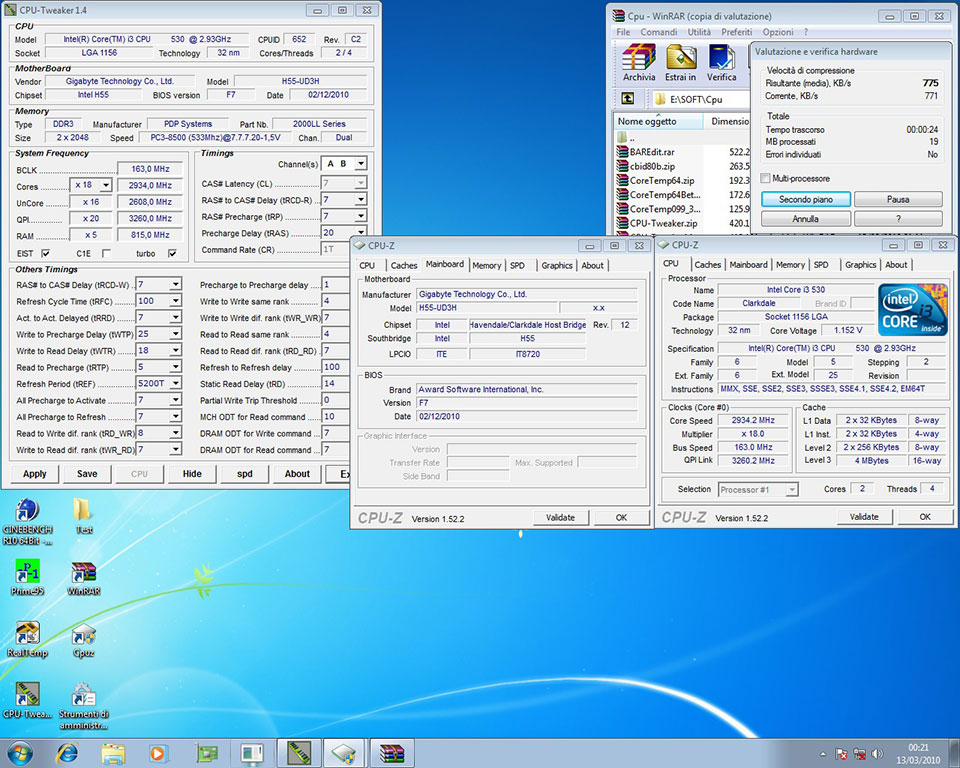The image size is (960, 768).
Task: Open the Refresh Cycle Time (tRFC) dropdown
Action: (x=176, y=301)
